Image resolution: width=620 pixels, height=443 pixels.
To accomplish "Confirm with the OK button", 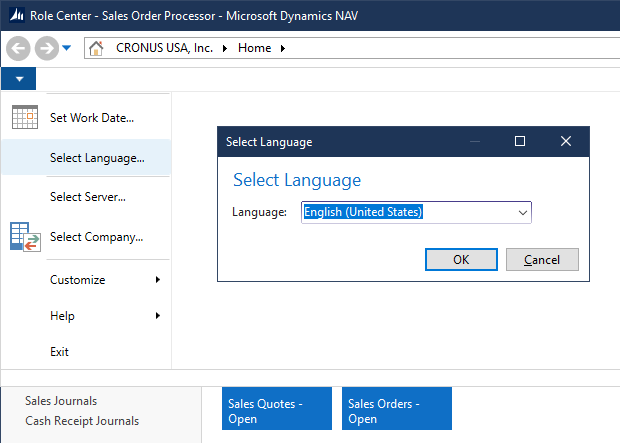I will (x=461, y=259).
